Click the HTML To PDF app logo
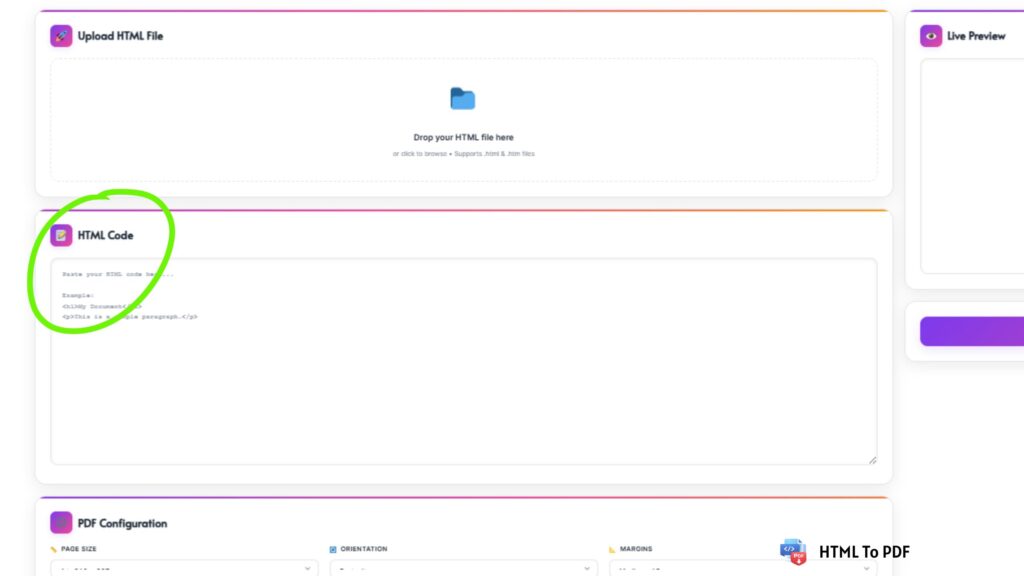This screenshot has height=576, width=1024. coord(791,551)
